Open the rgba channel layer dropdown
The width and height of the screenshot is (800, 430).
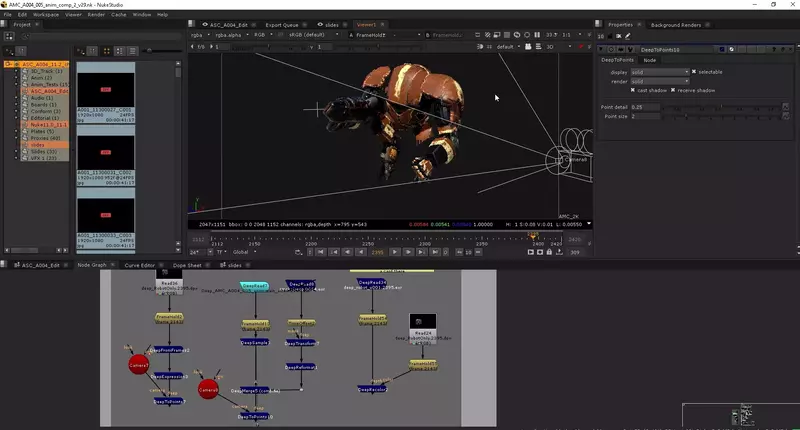199,35
